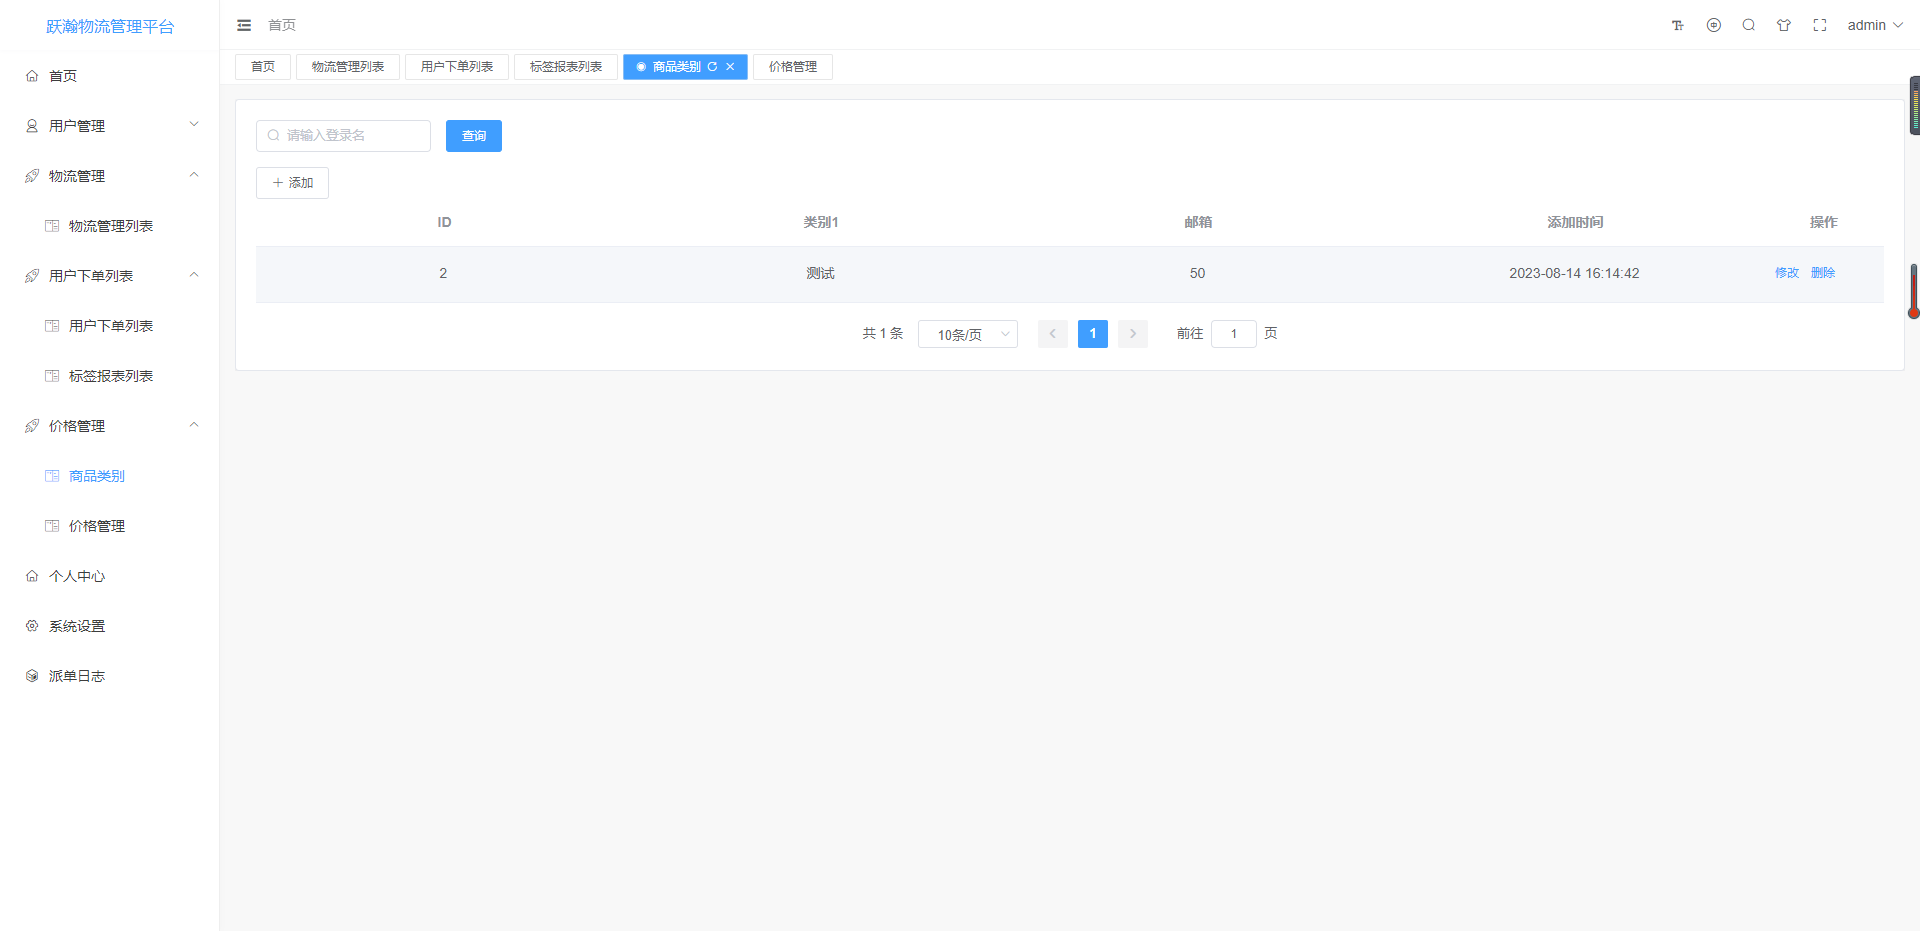Open 个人中心 in the sidebar
The height and width of the screenshot is (931, 1920).
[110, 576]
